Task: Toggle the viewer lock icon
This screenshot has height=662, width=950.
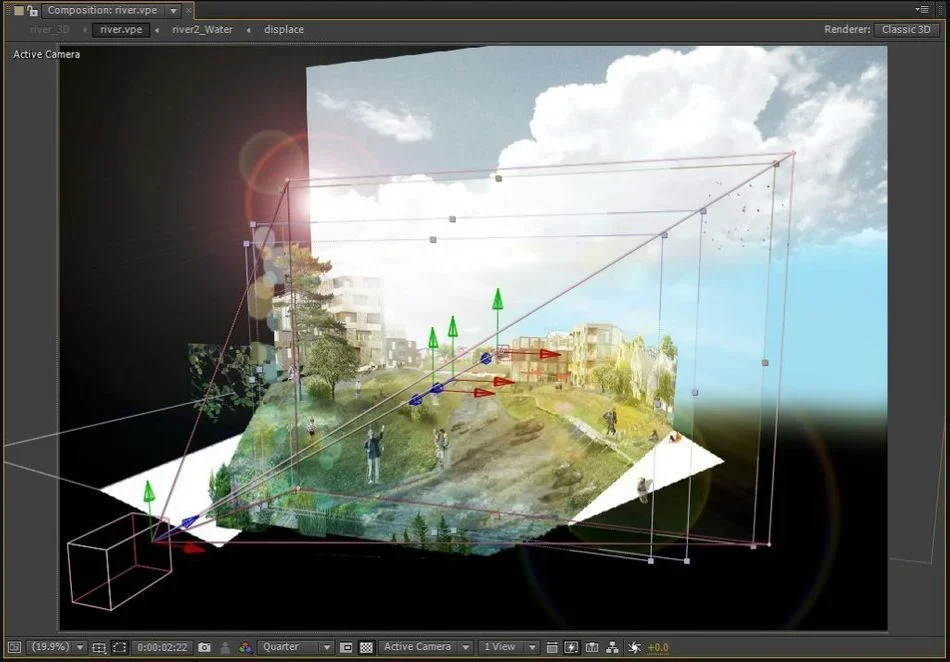Action: pyautogui.click(x=32, y=10)
